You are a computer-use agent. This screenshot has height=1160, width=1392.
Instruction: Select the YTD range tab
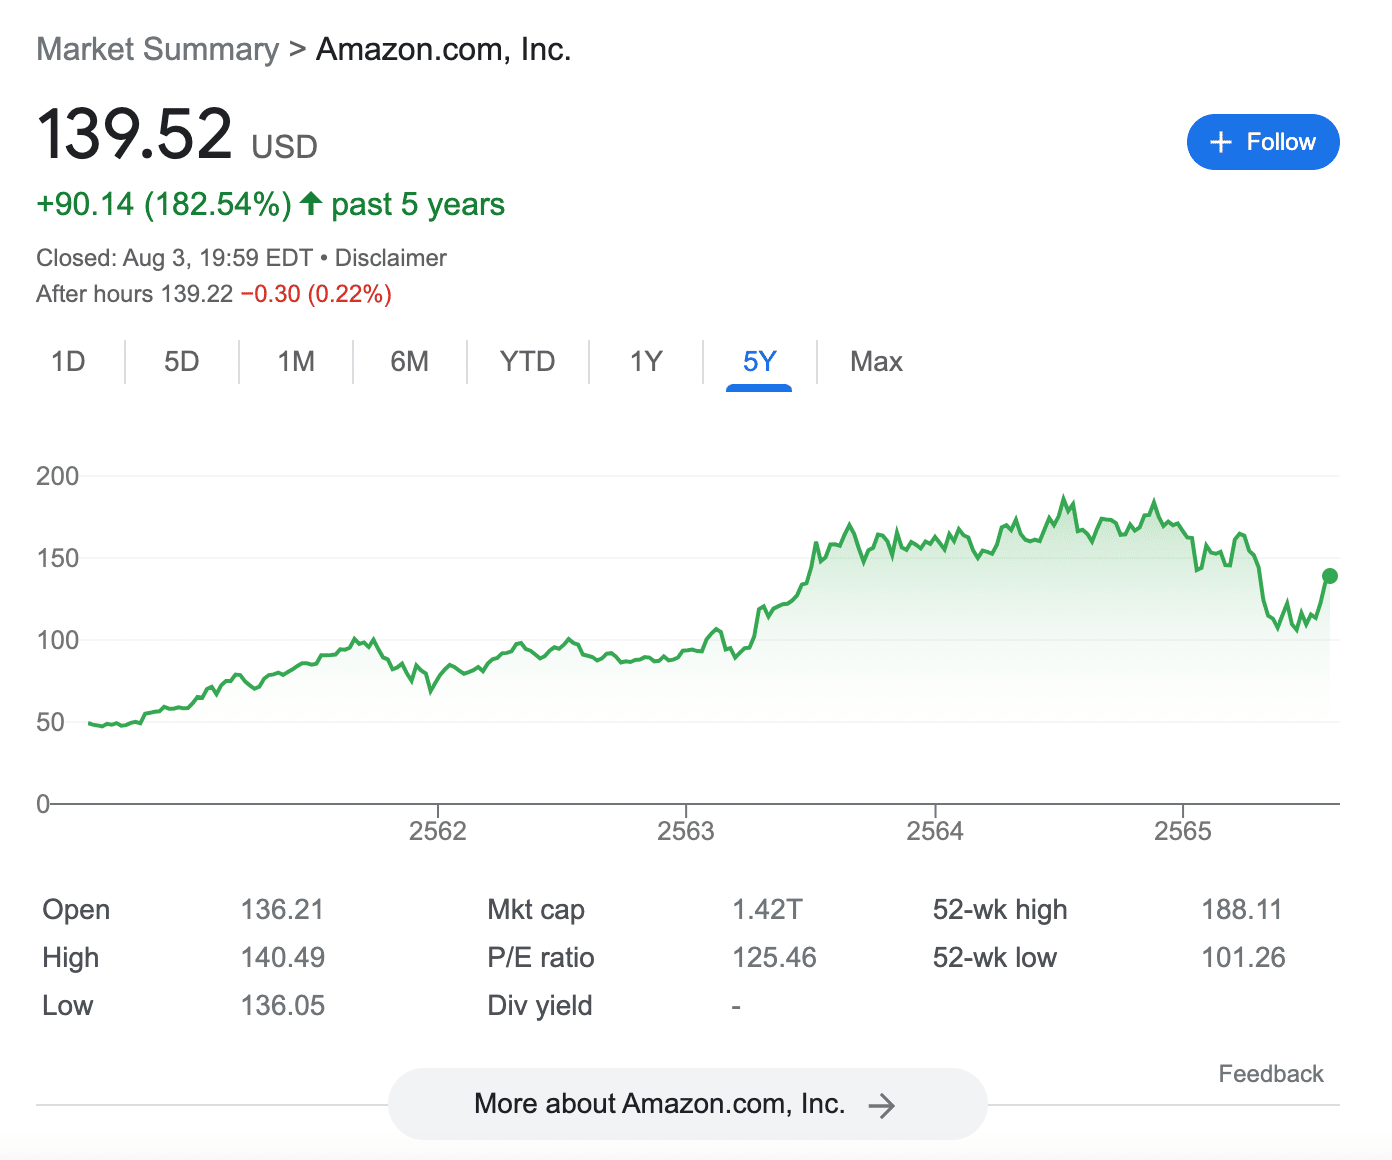click(x=528, y=361)
